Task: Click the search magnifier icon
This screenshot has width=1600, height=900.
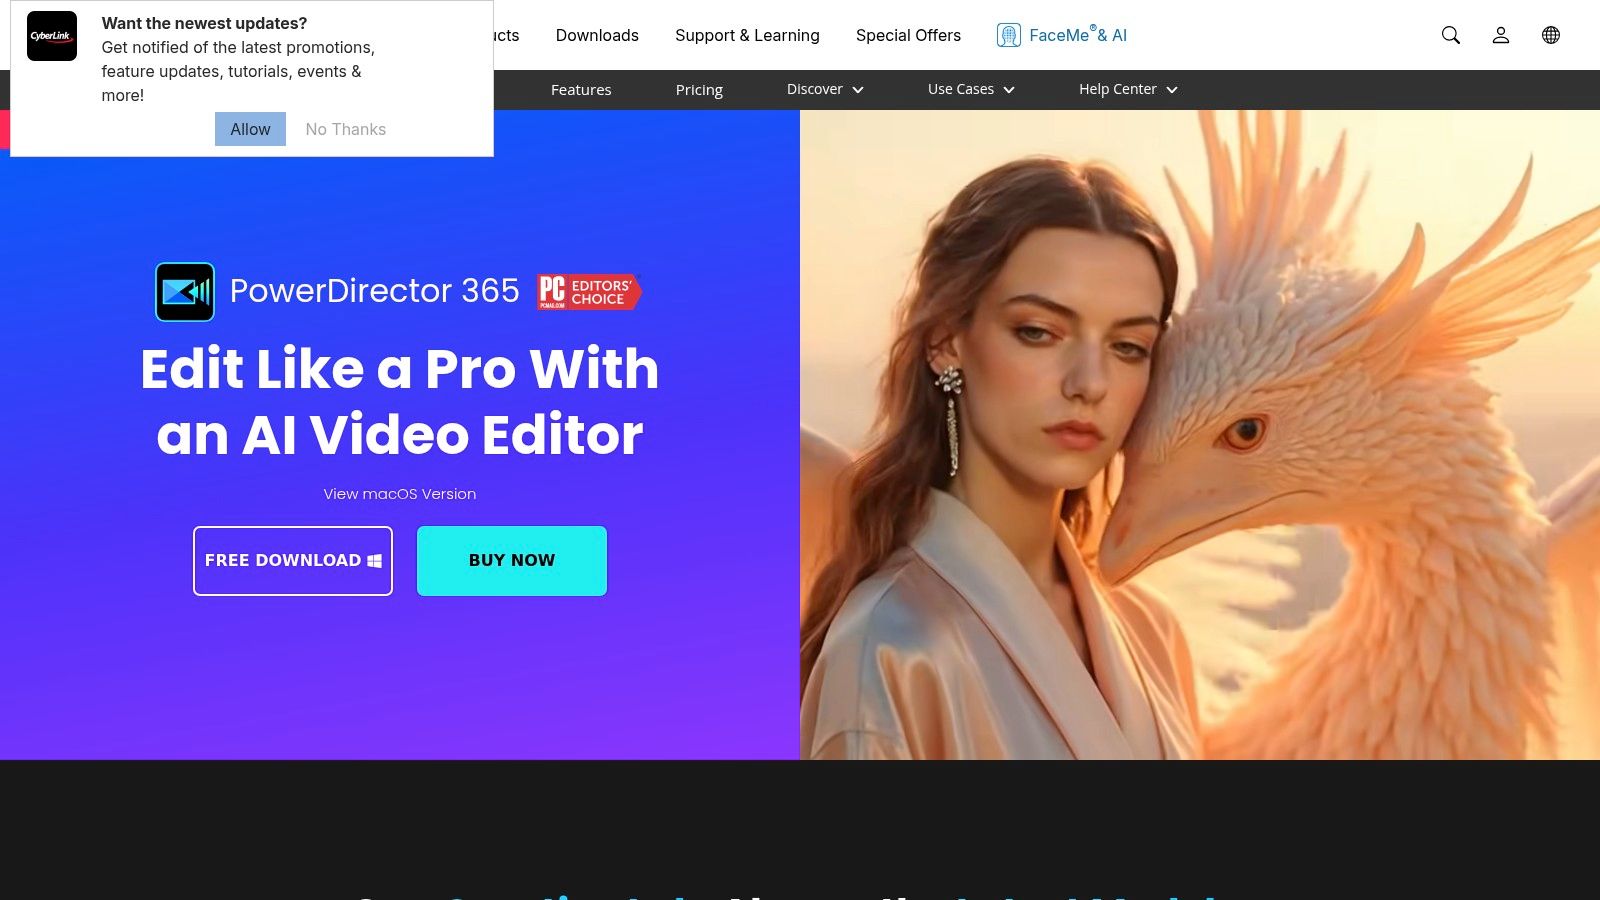Action: pos(1451,35)
